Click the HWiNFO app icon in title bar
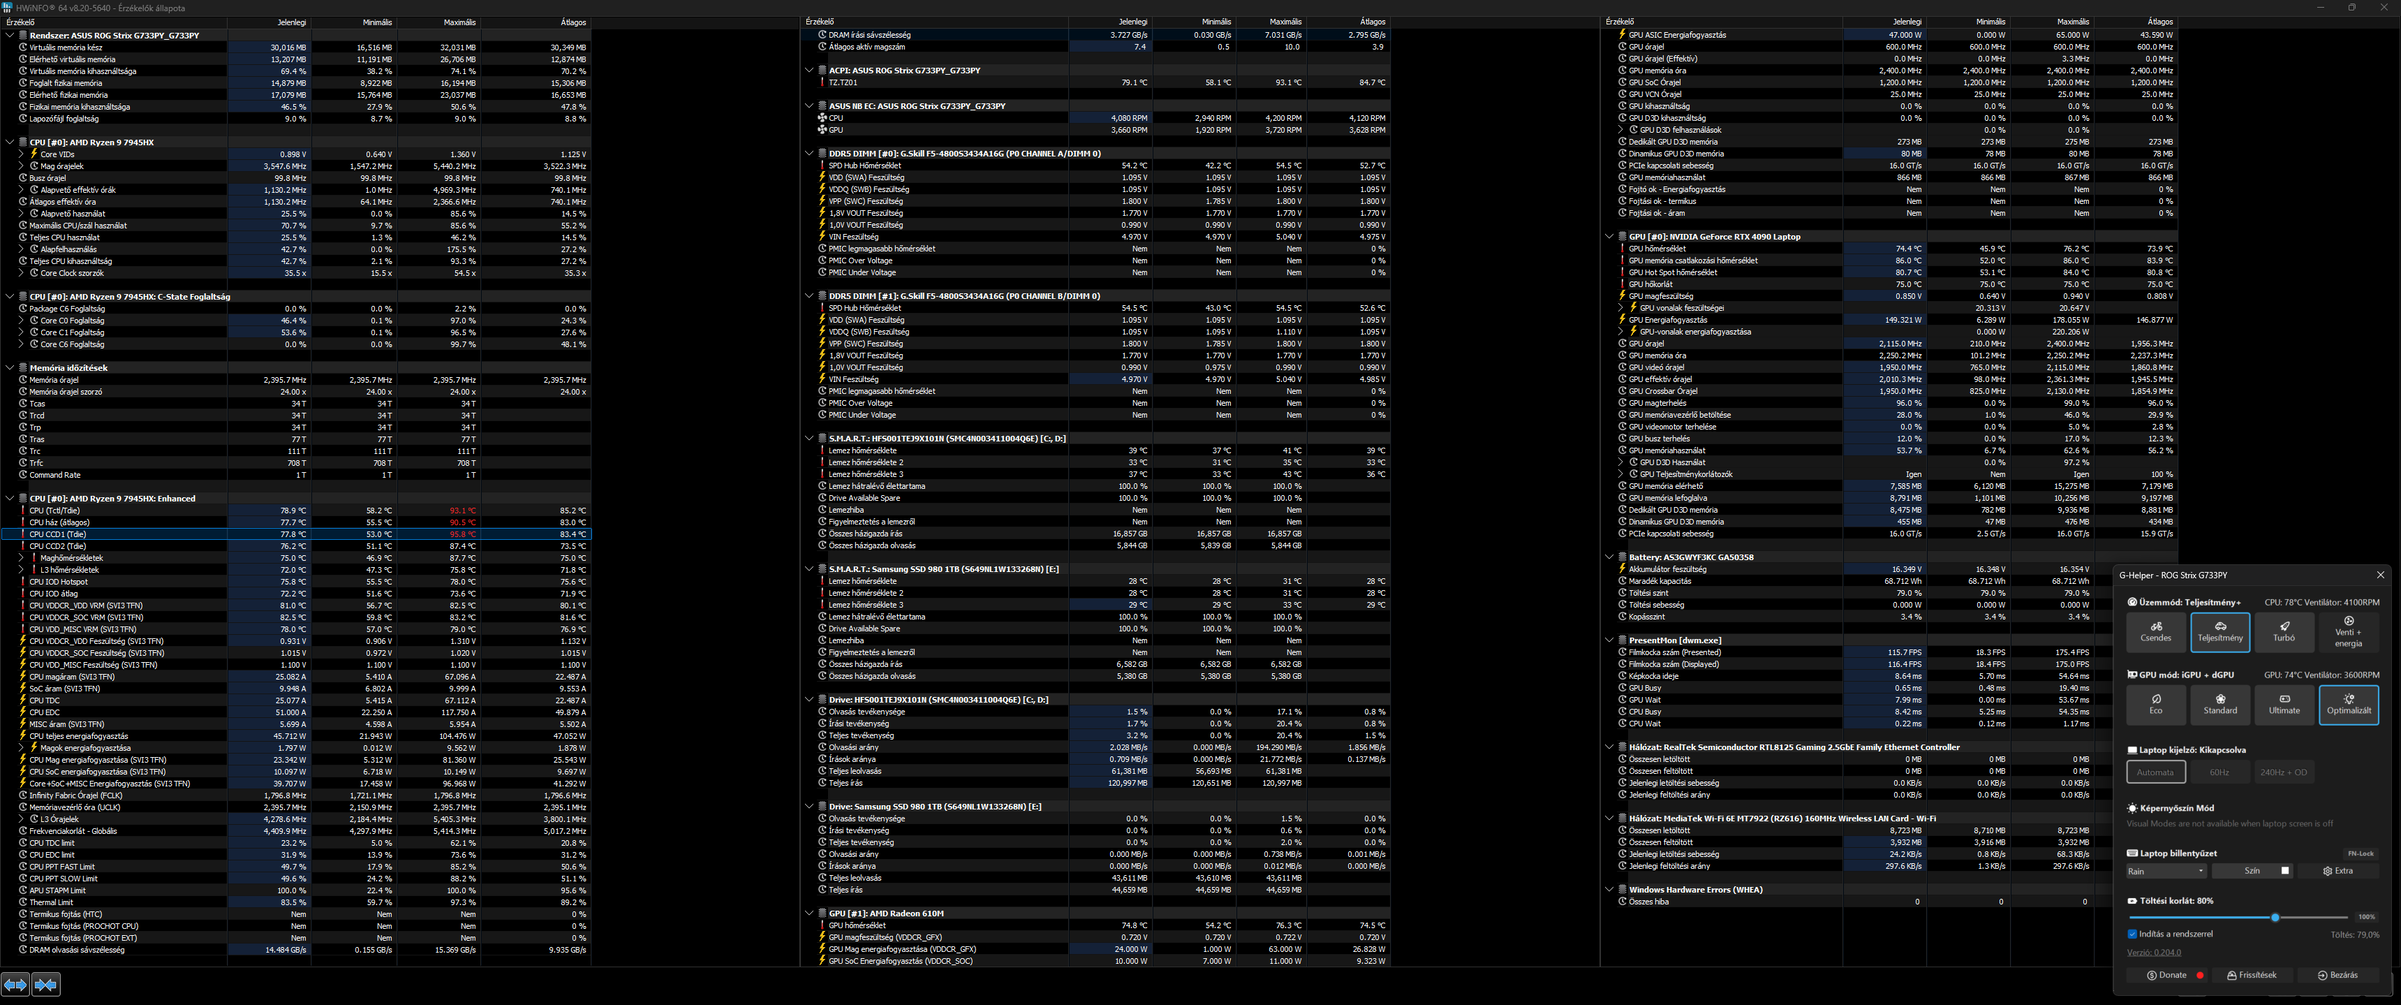The image size is (2401, 1005). click(7, 7)
